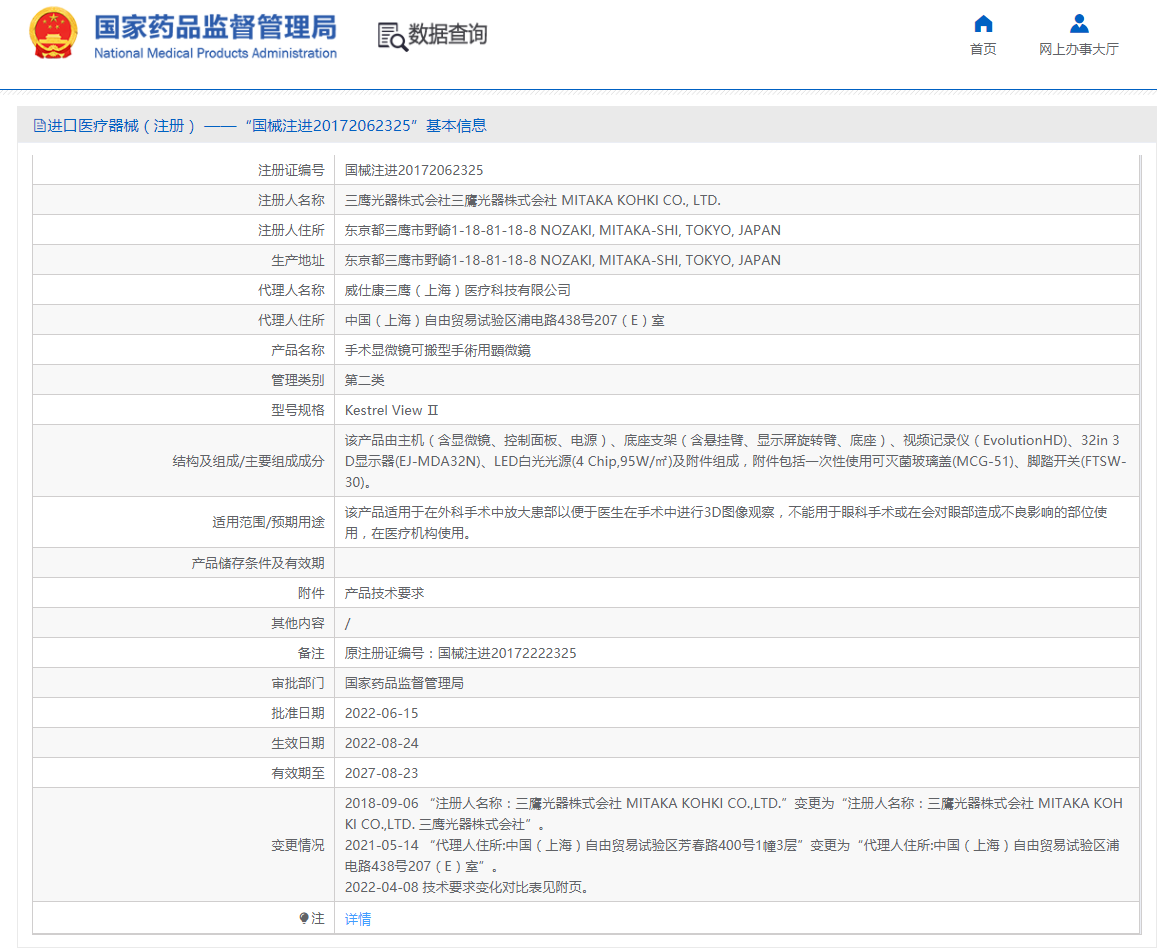Click the 管理类别 label
This screenshot has width=1157, height=952.
(297, 381)
